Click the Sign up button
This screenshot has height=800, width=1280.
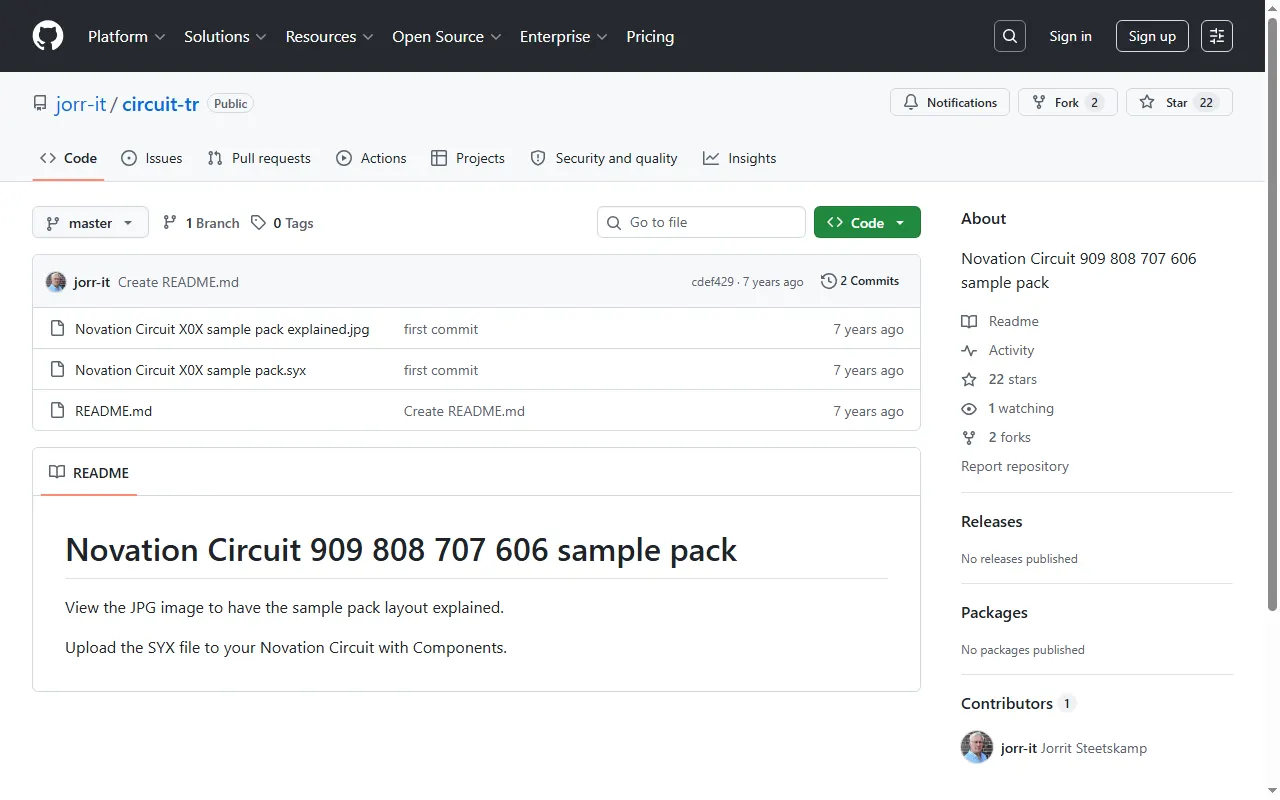coord(1152,36)
